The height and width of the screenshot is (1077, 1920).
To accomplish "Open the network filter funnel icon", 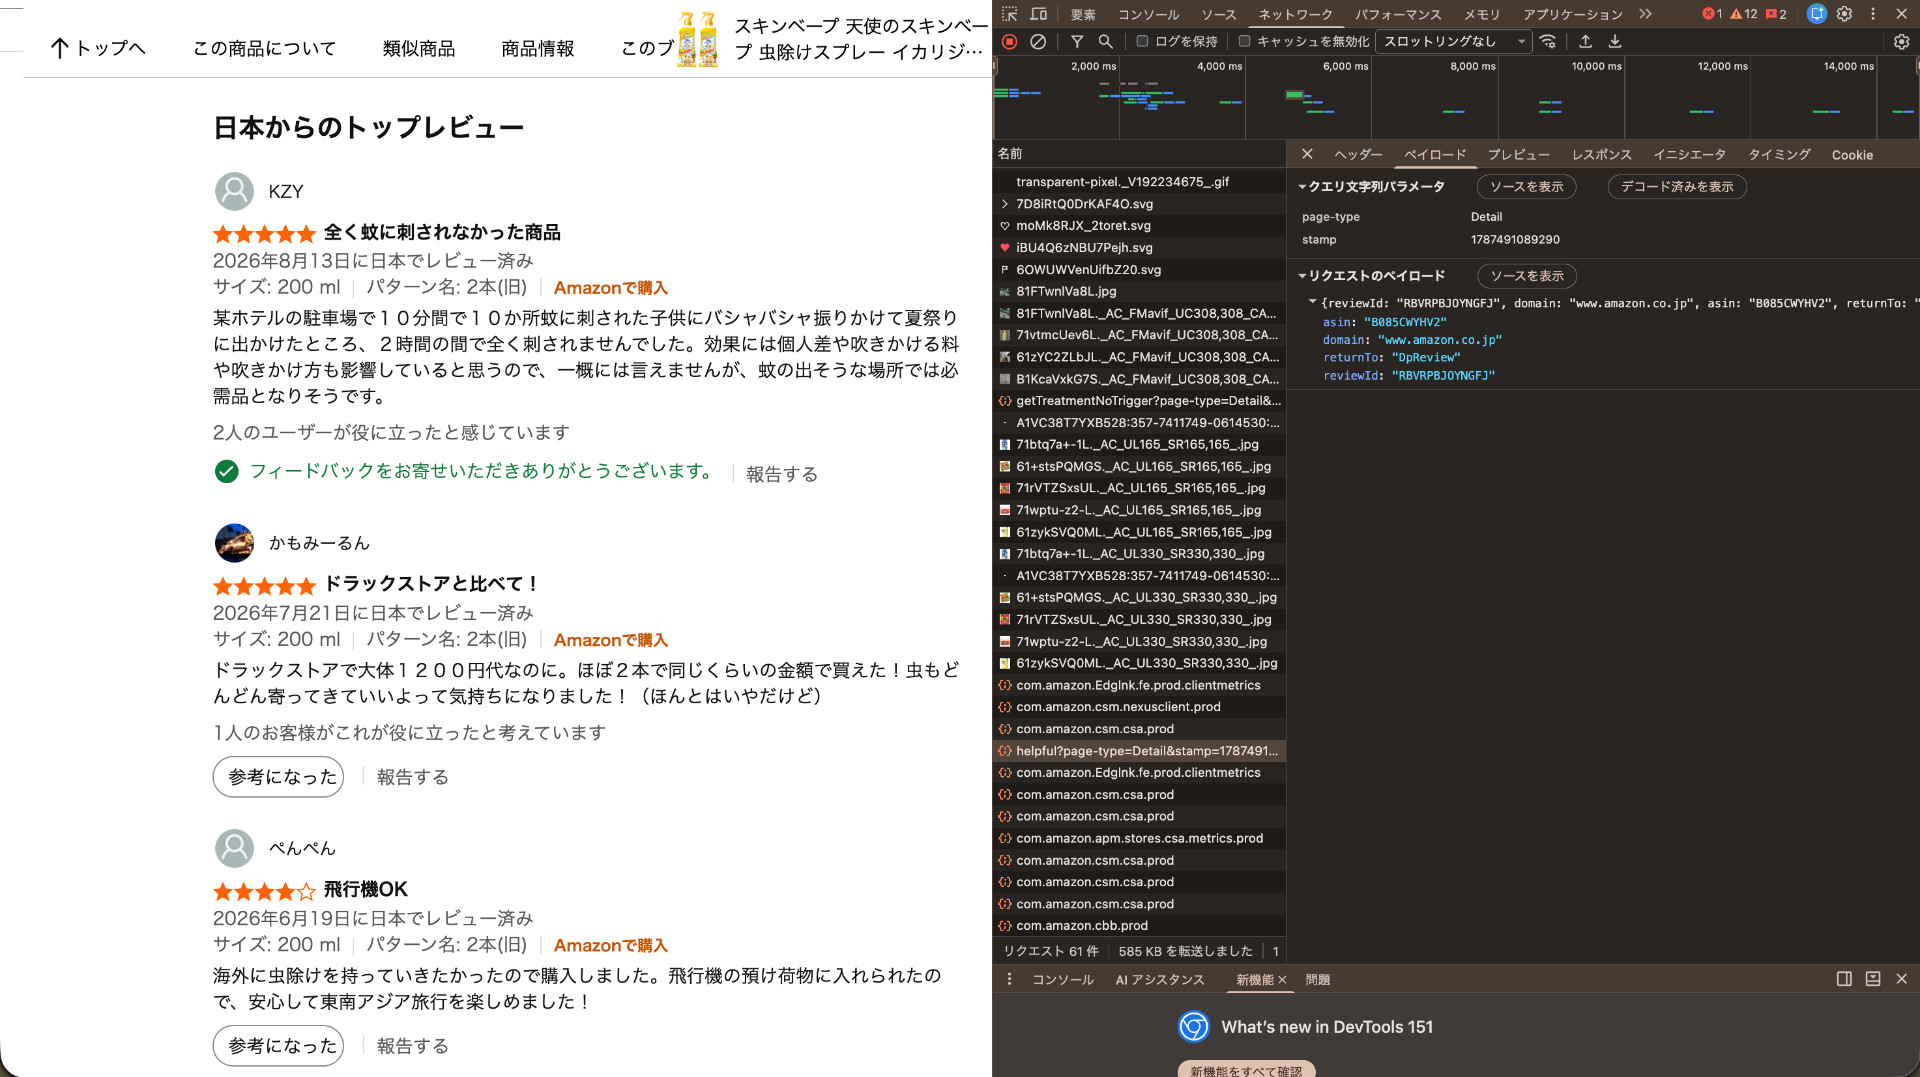I will click(1077, 41).
